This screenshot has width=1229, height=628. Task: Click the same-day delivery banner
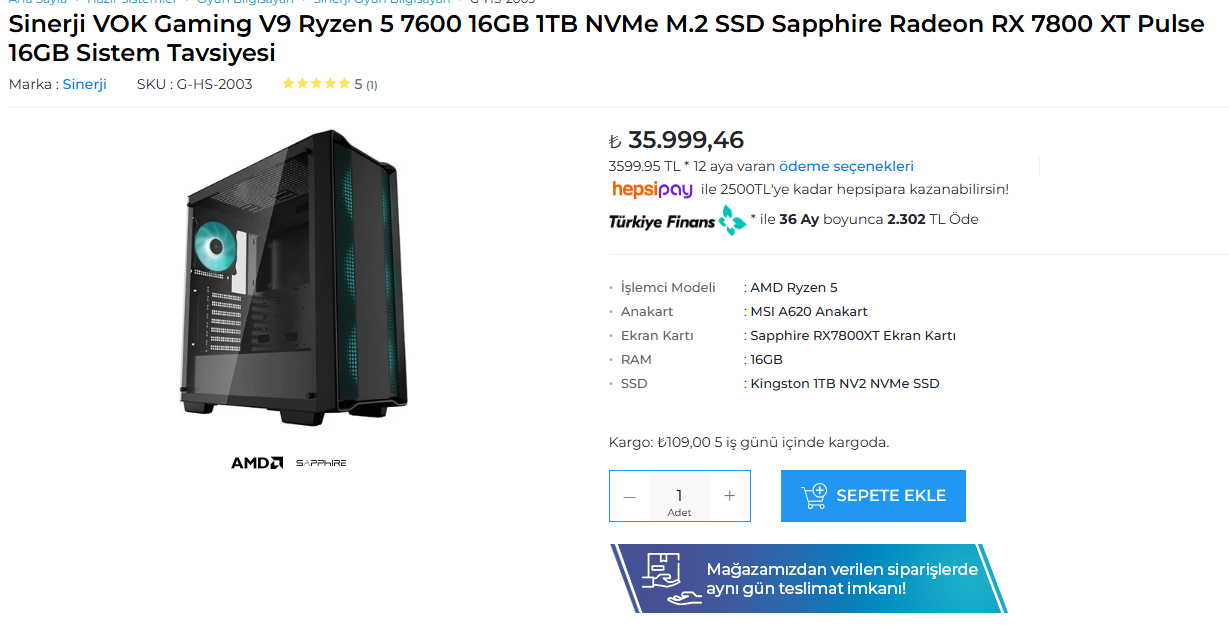click(x=808, y=578)
